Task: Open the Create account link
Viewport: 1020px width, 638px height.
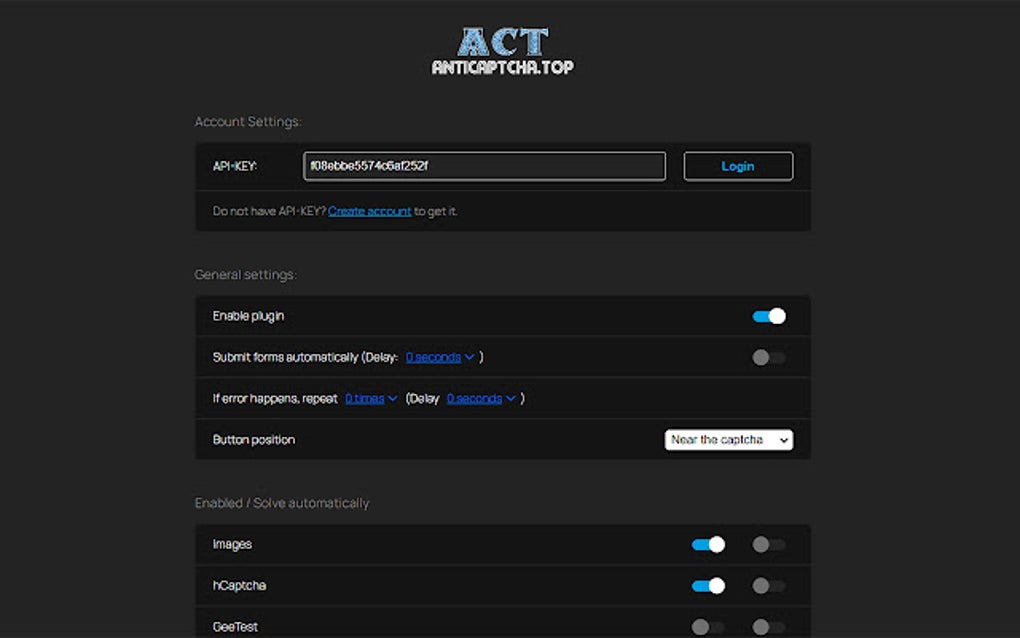Action: click(369, 211)
